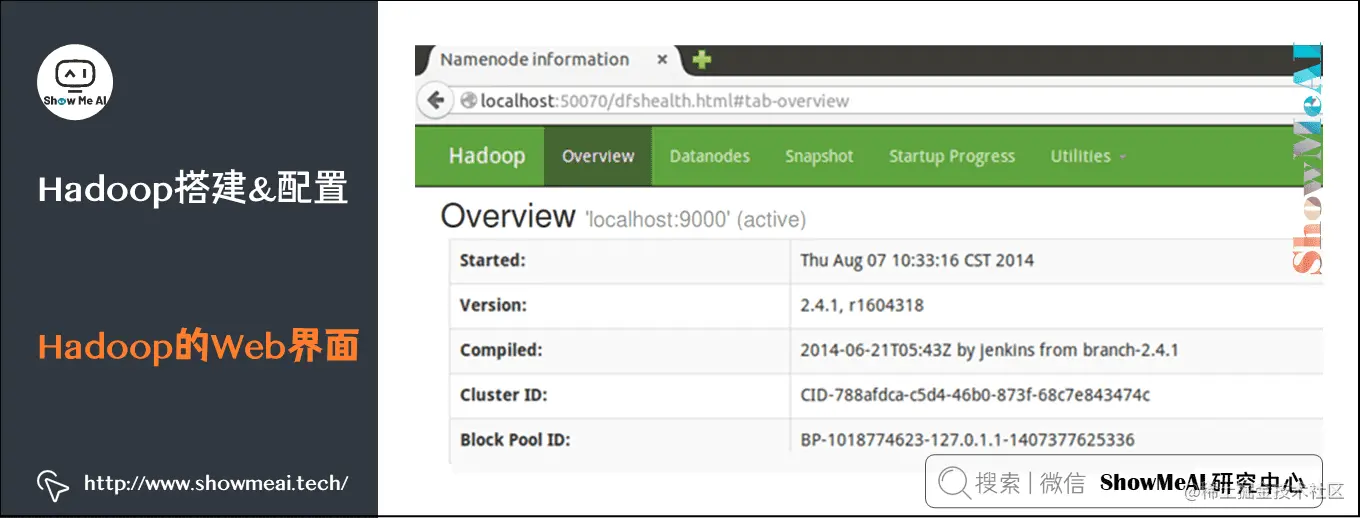Click the 2.4.1, r1604318 version value
The height and width of the screenshot is (518, 1361).
coord(861,305)
